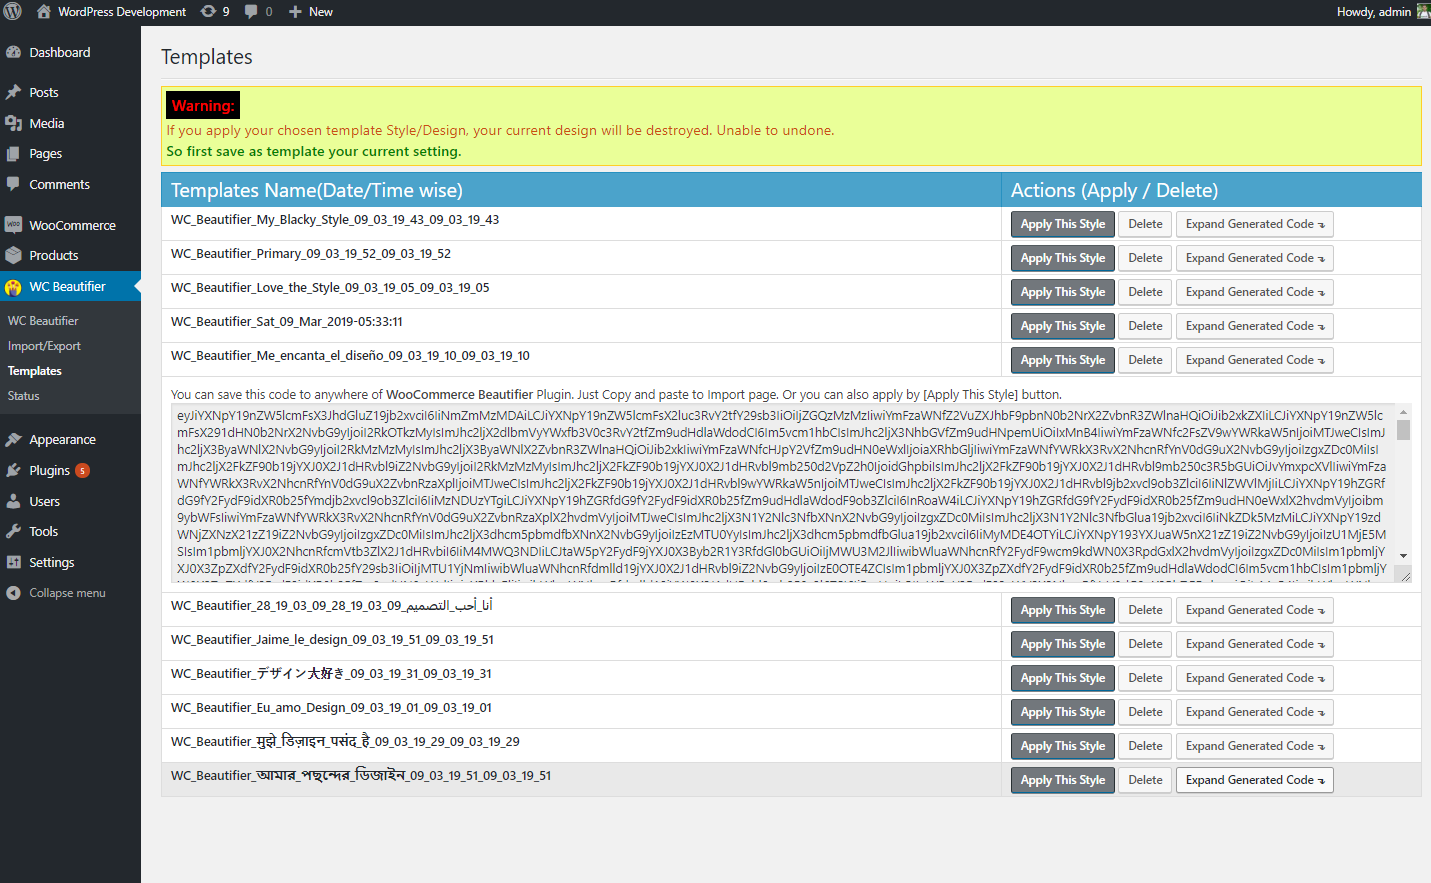Click the WC Beautifier icon in sidebar

[x=13, y=287]
